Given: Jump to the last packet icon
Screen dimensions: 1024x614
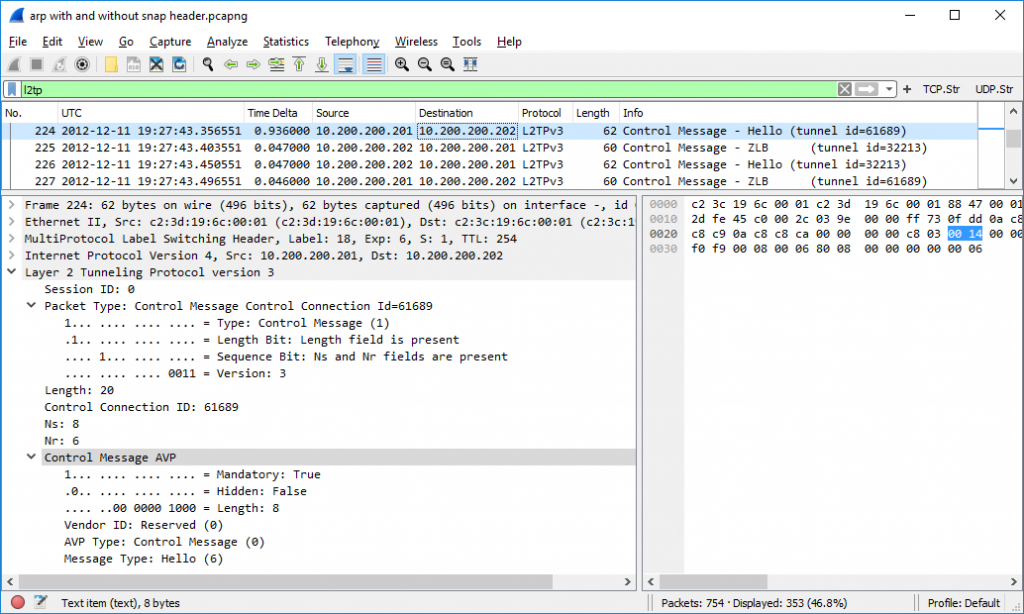Looking at the screenshot, I should pos(321,65).
